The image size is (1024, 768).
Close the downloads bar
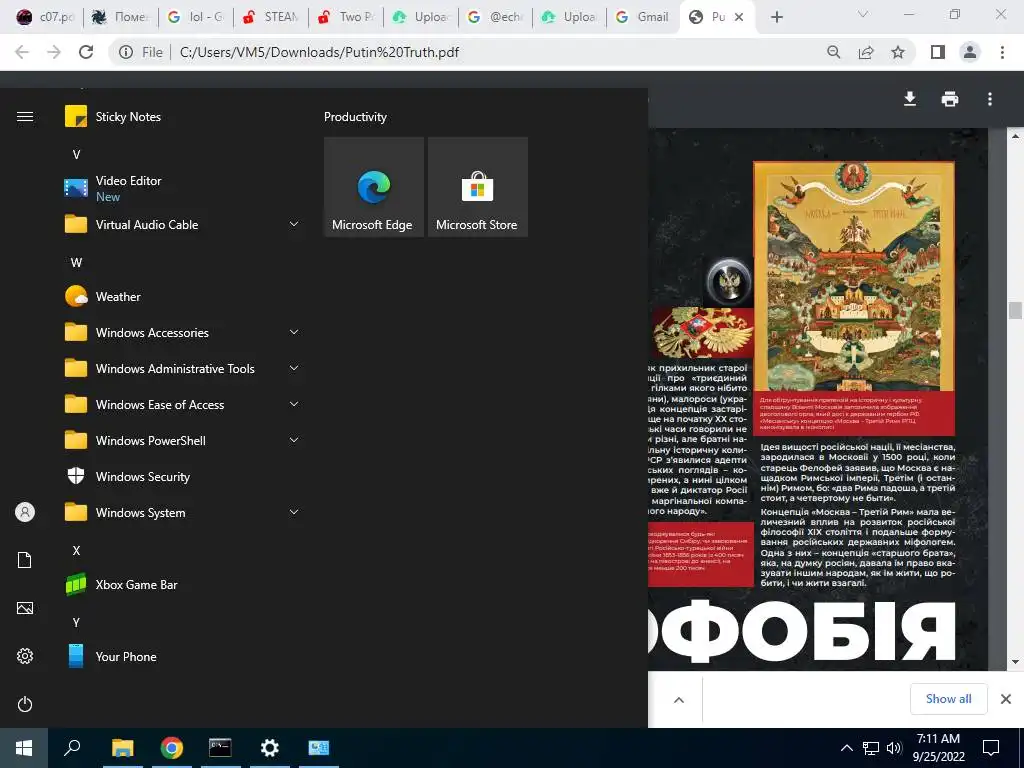point(1006,699)
